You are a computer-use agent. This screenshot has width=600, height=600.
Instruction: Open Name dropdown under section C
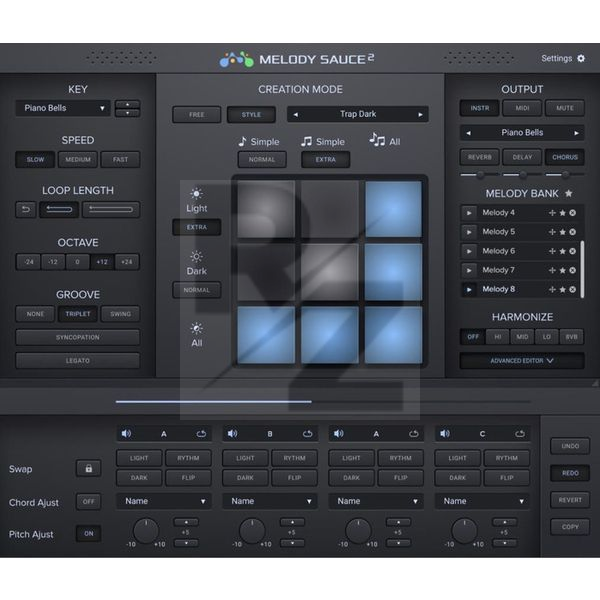[x=482, y=501]
